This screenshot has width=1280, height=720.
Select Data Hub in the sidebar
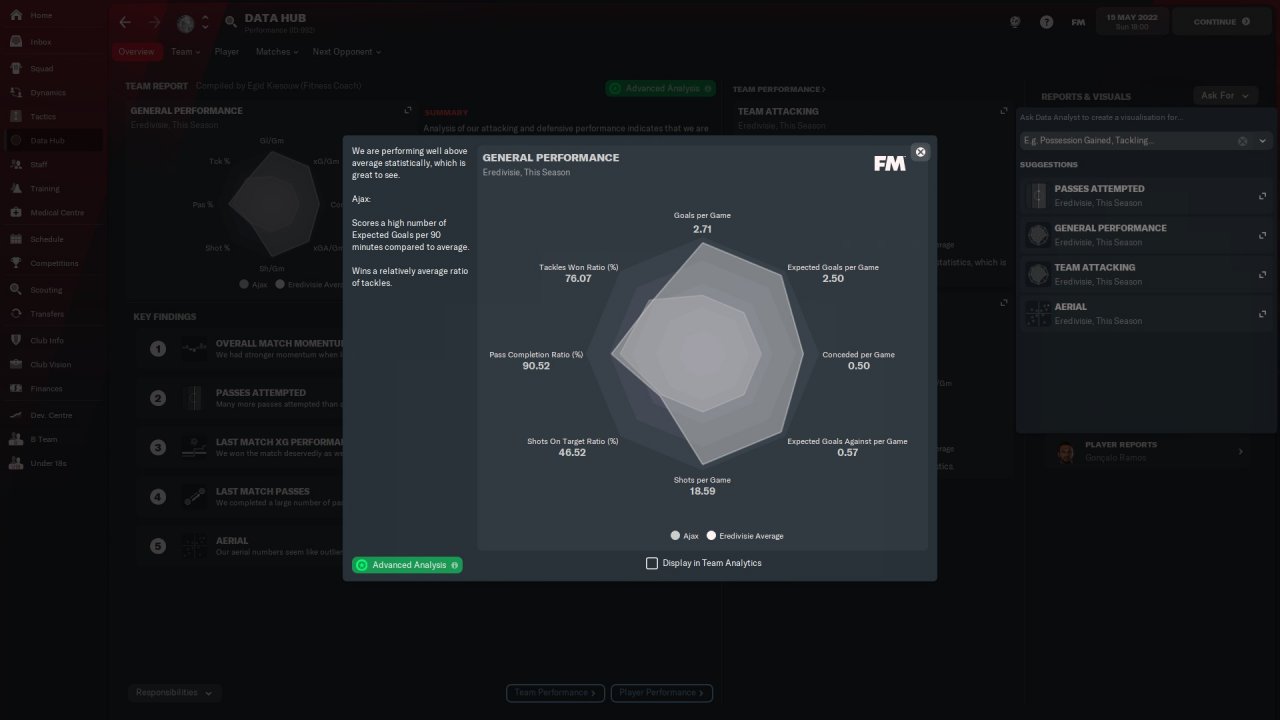[52, 141]
